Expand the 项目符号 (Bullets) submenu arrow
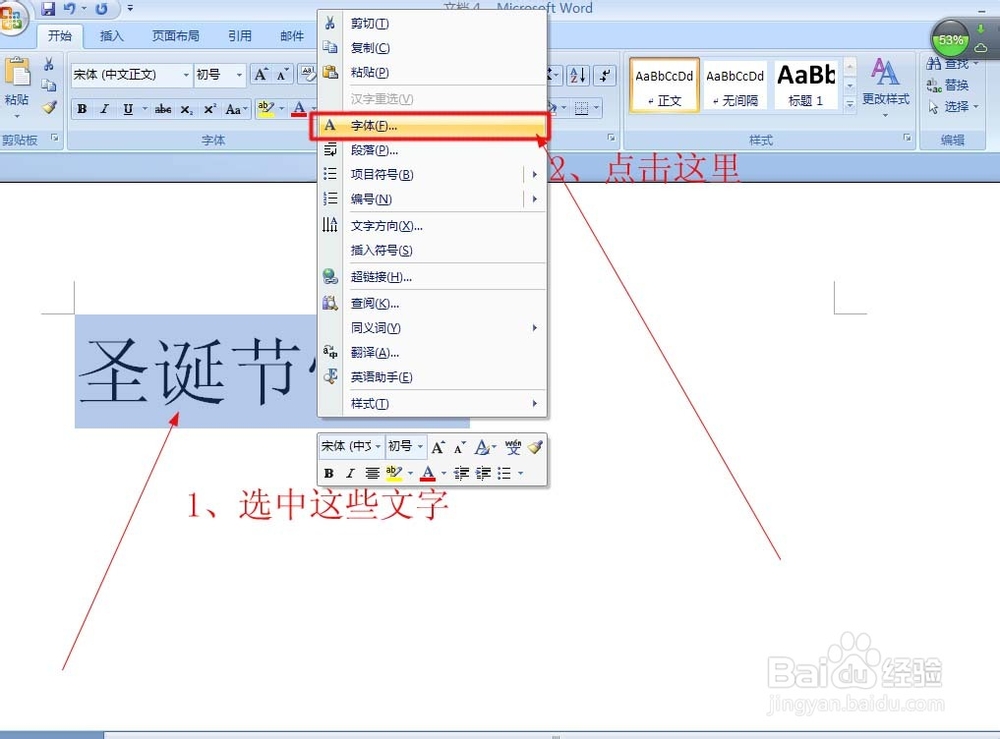The image size is (1000, 739). pos(534,174)
